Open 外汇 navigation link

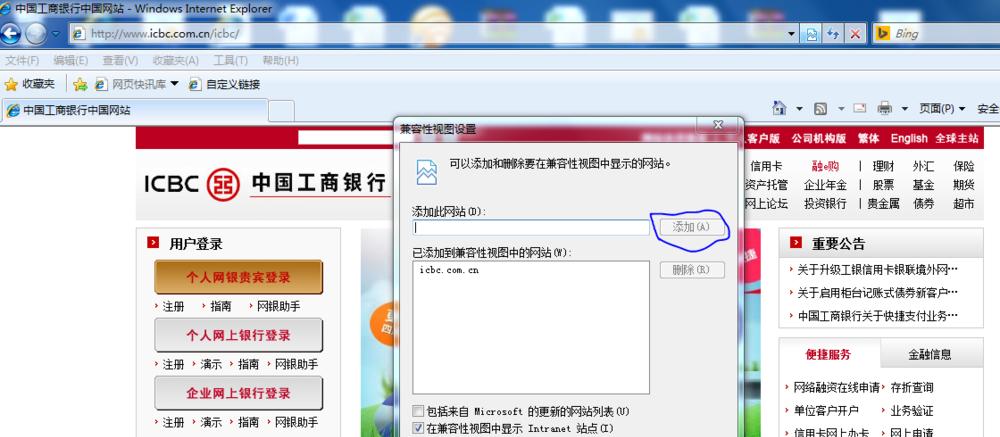pos(923,167)
